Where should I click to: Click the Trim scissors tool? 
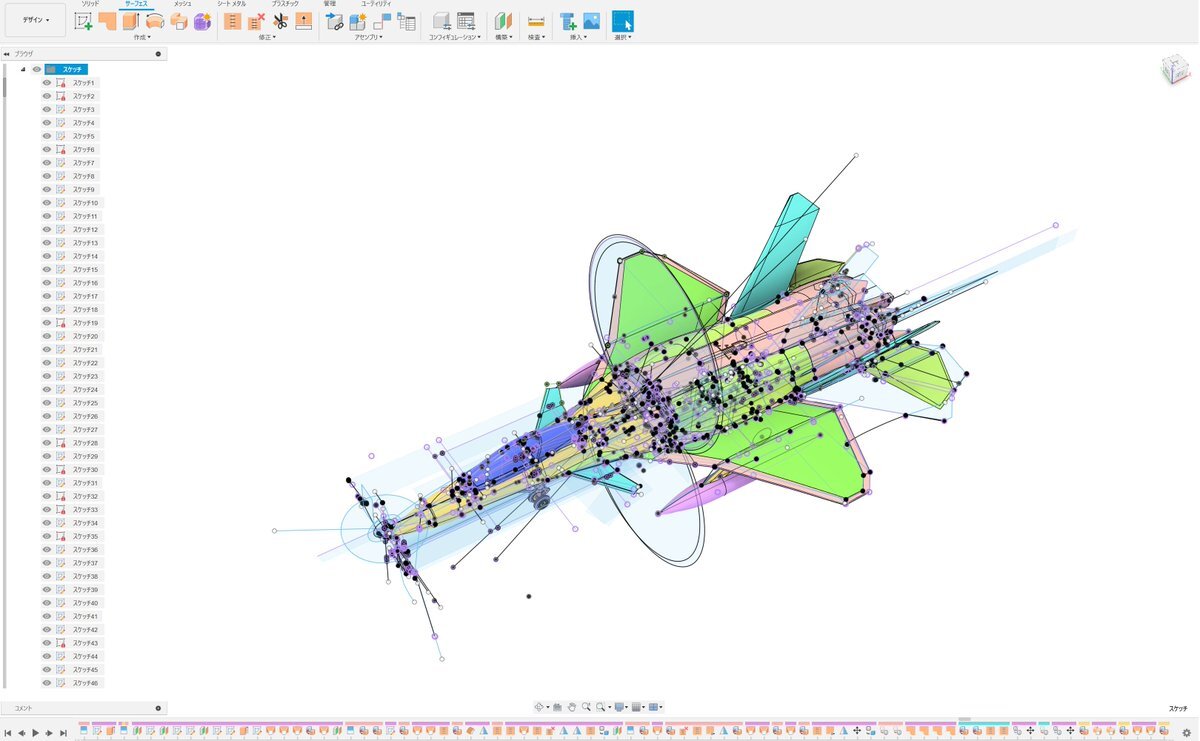pyautogui.click(x=280, y=21)
